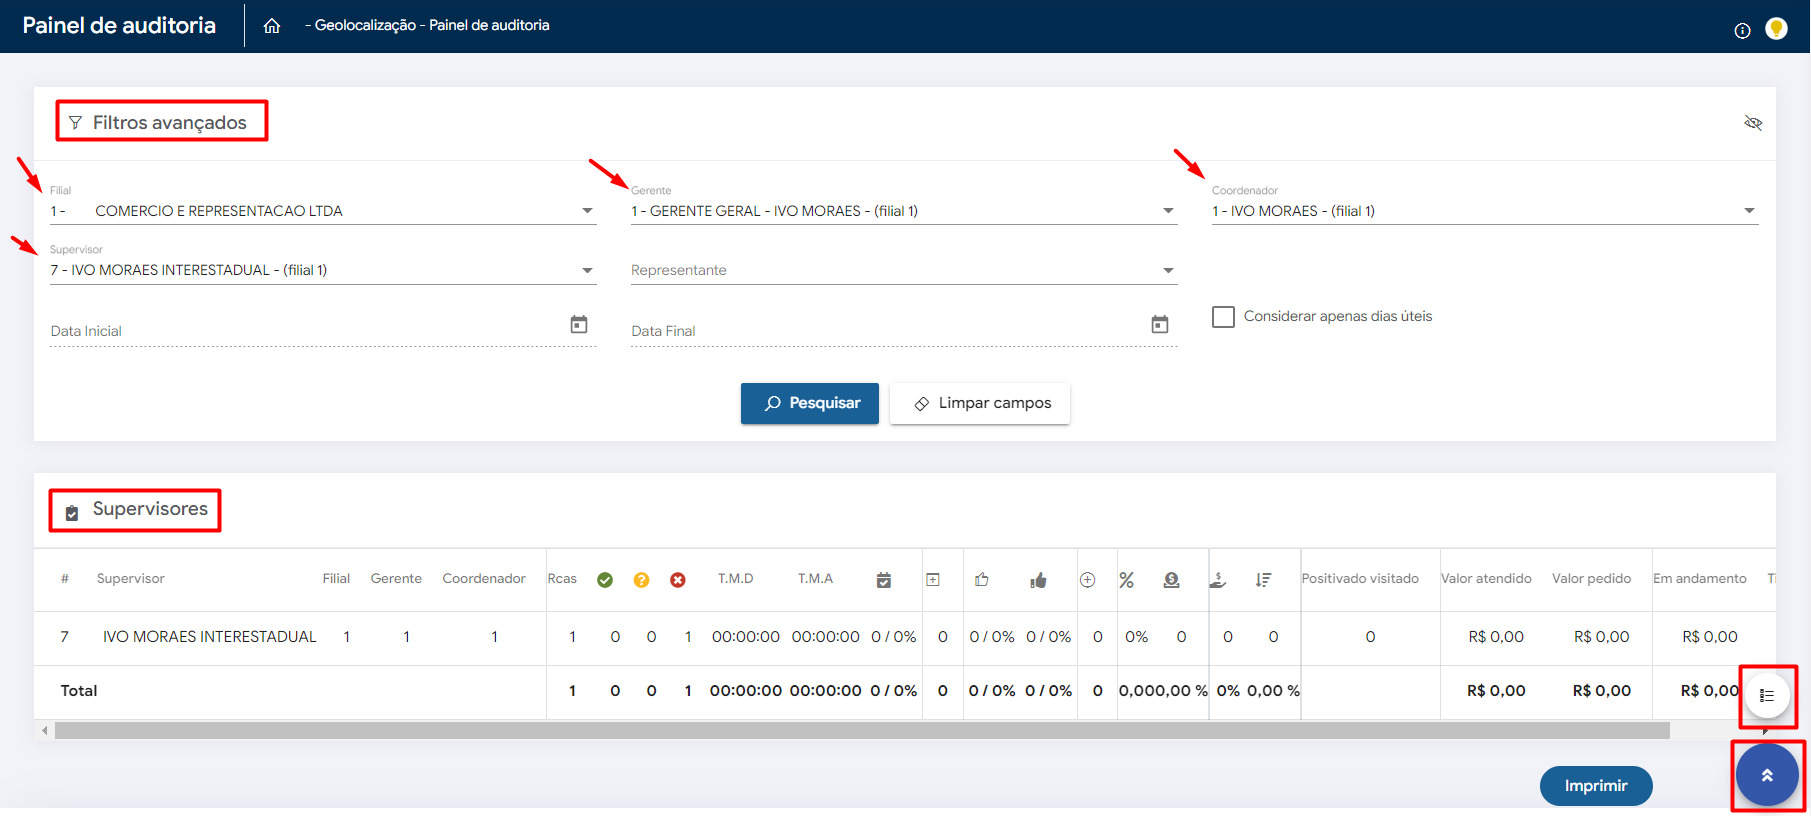This screenshot has width=1811, height=816.
Task: Click the blue scroll-to-top arrow button
Action: pos(1767,775)
